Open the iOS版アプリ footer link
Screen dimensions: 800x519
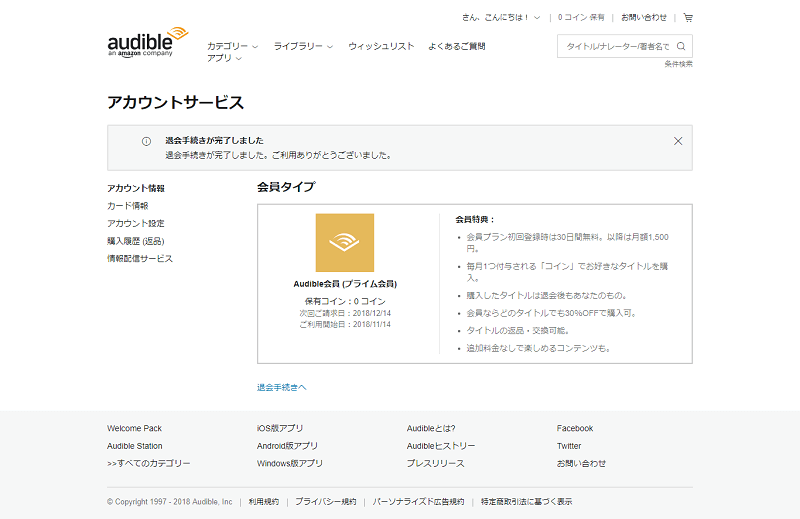(280, 428)
